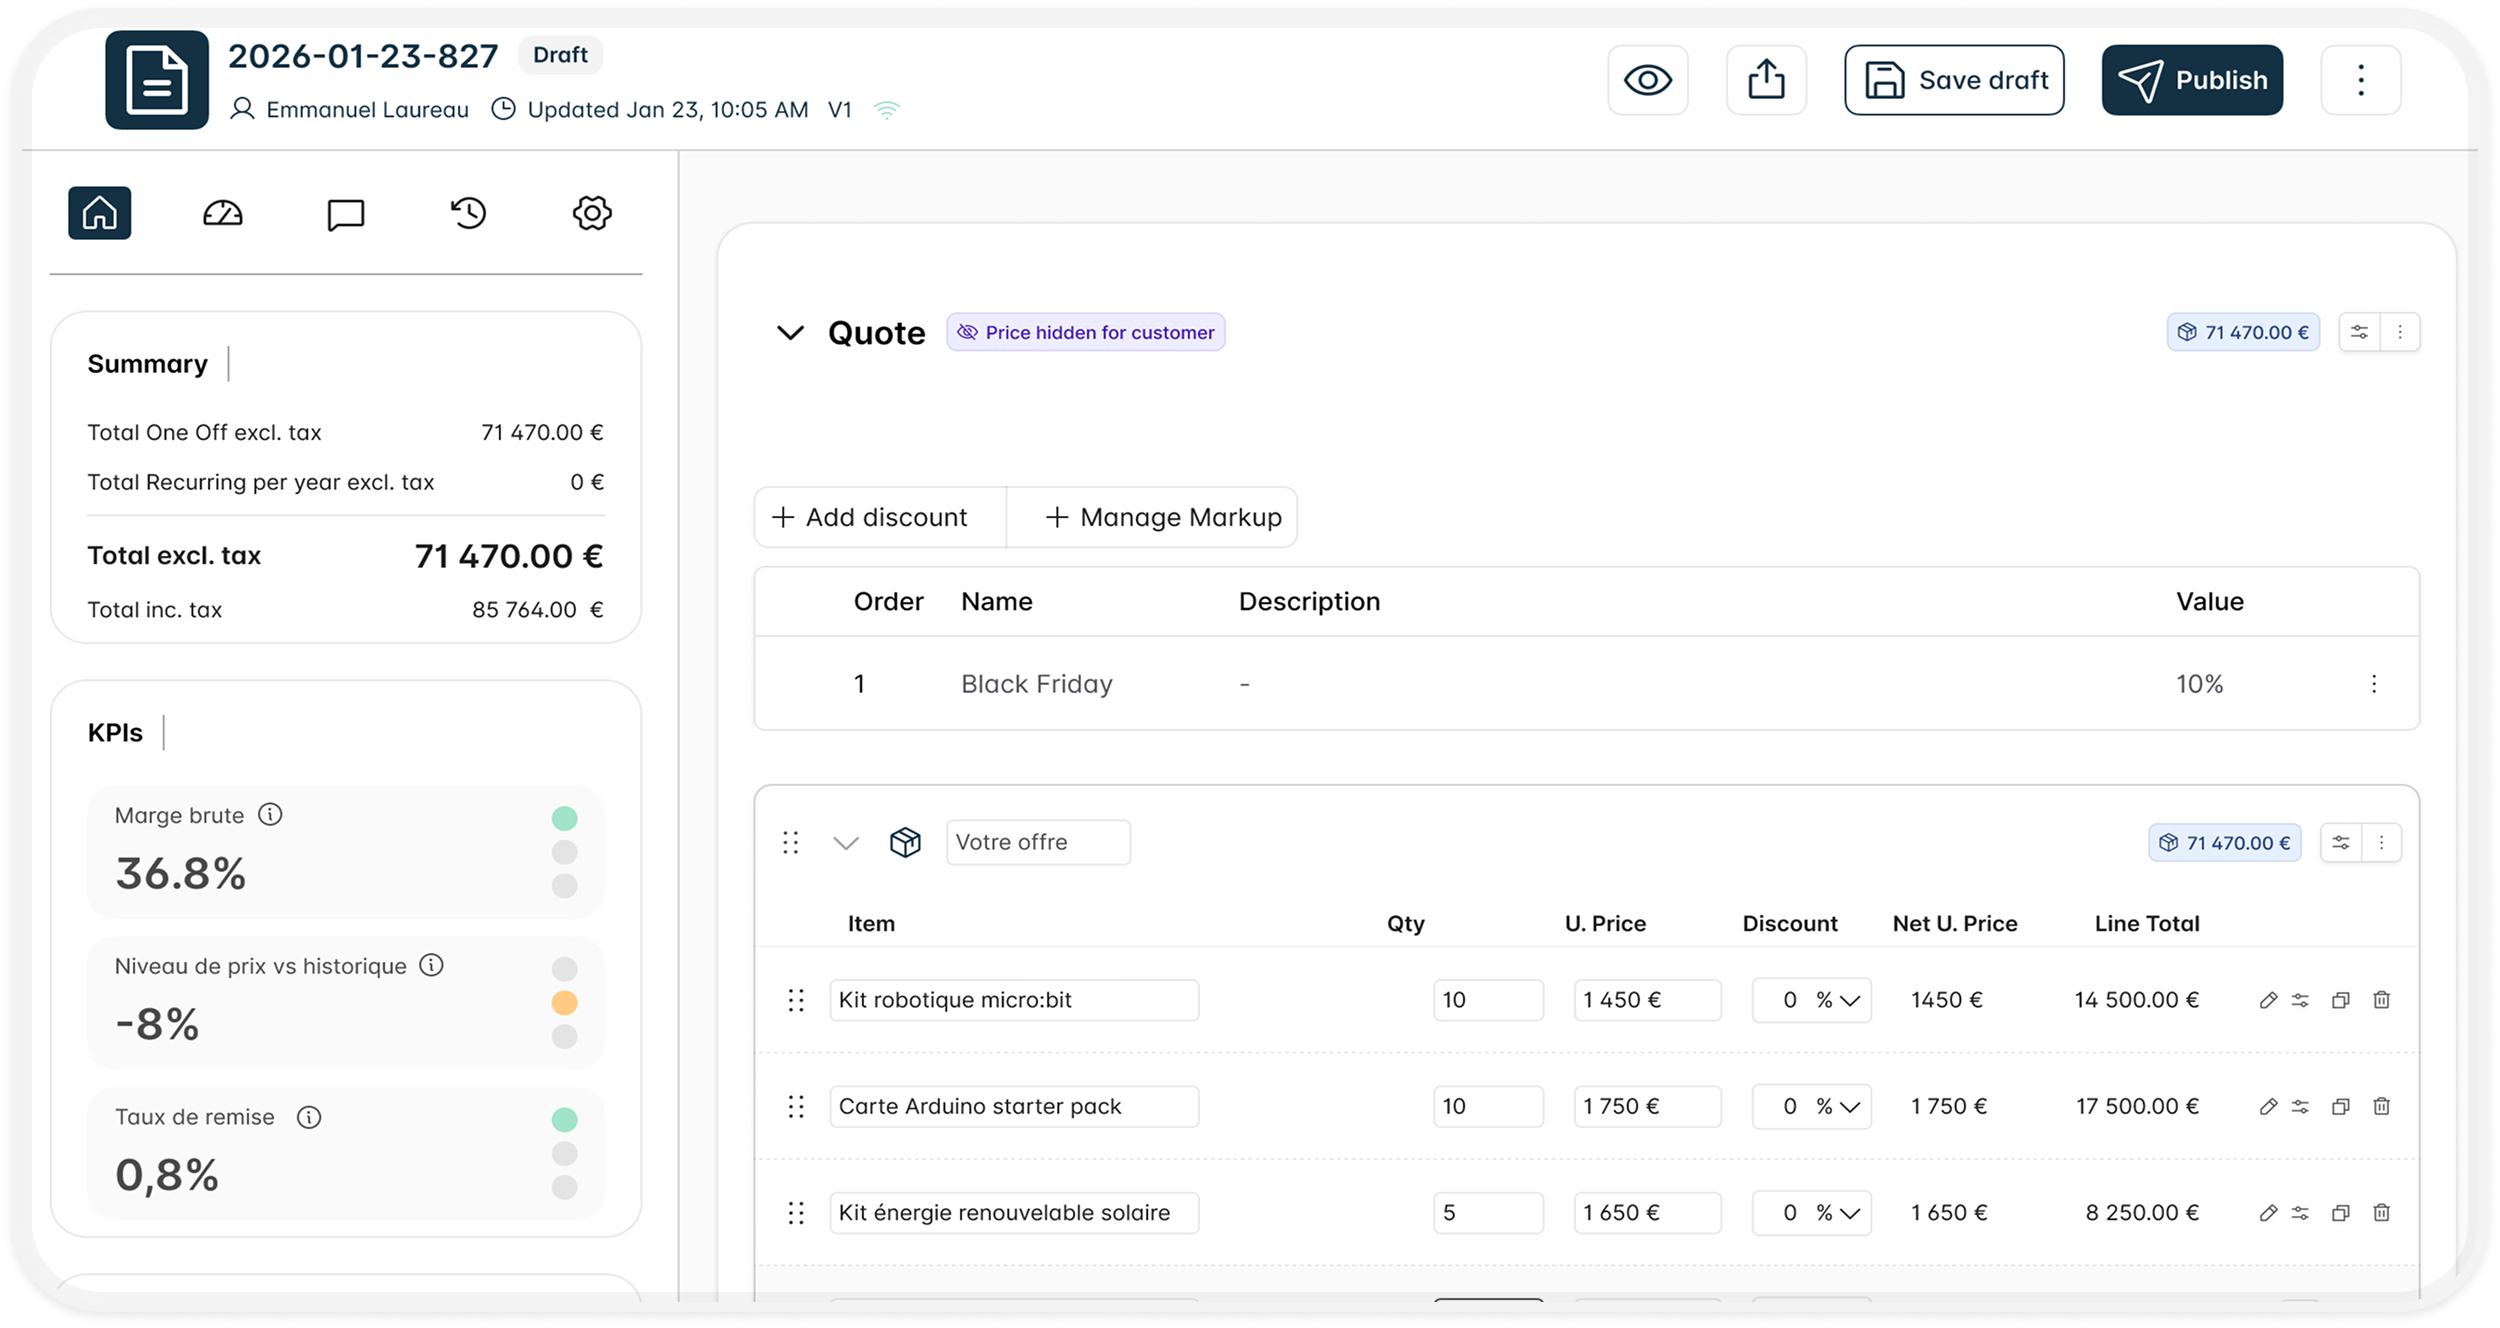2500x1328 pixels.
Task: Click the Publish button
Action: point(2192,80)
